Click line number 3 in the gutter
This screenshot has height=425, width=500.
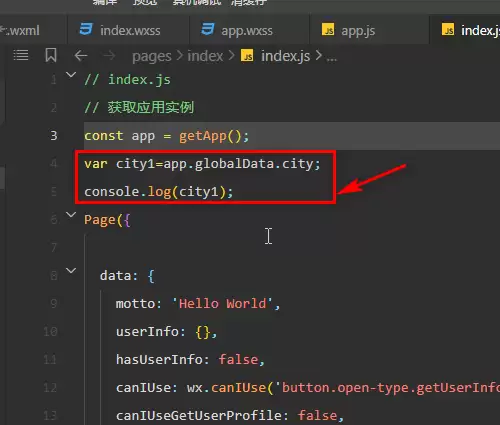tap(54, 136)
